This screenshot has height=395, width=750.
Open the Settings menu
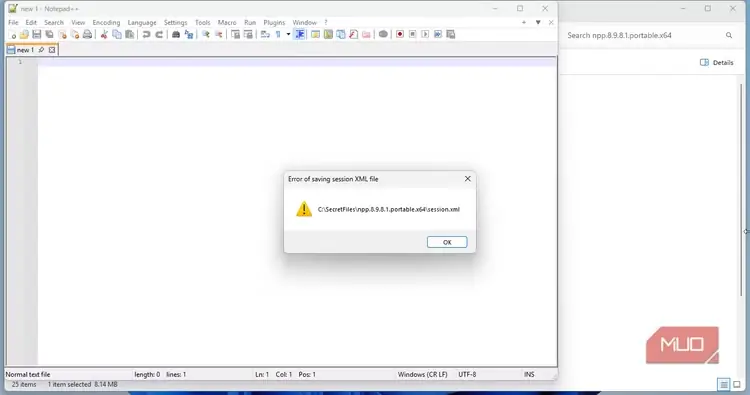coord(176,22)
